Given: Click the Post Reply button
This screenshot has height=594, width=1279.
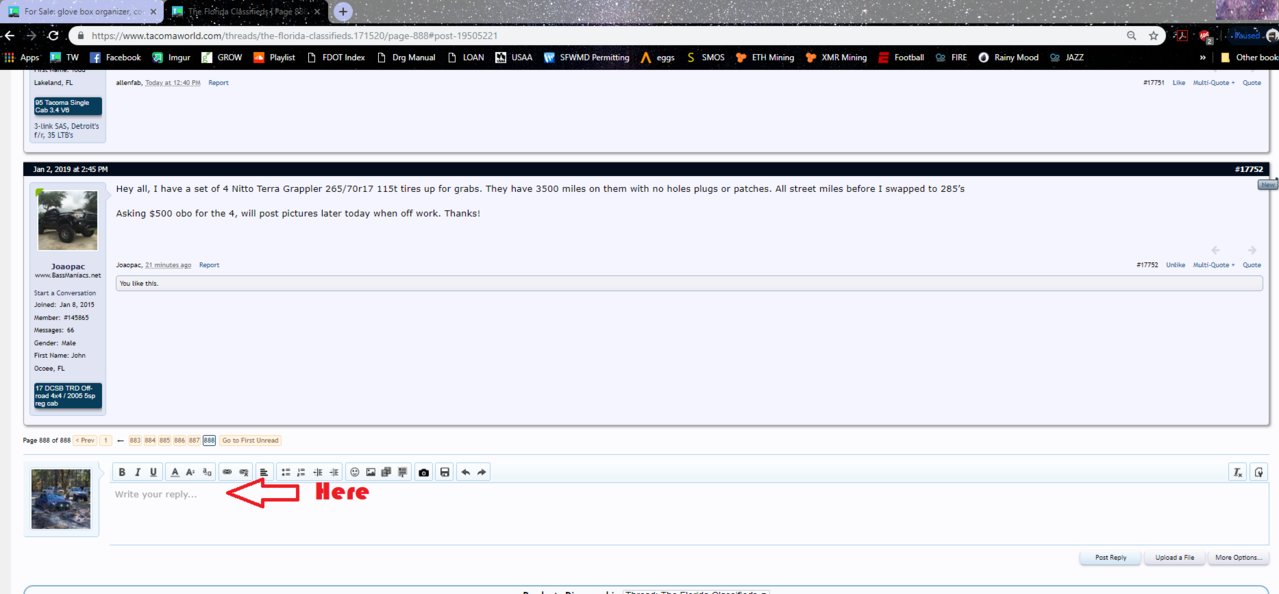Looking at the screenshot, I should 1110,557.
